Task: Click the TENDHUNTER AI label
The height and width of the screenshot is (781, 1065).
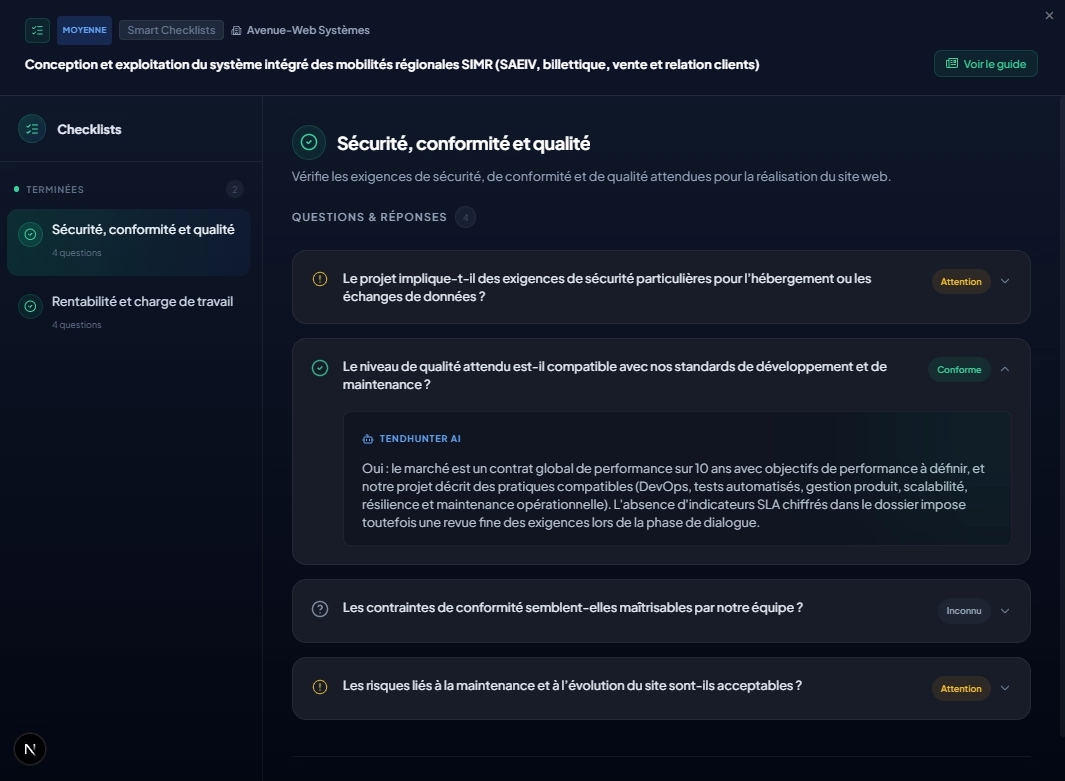Action: (420, 439)
